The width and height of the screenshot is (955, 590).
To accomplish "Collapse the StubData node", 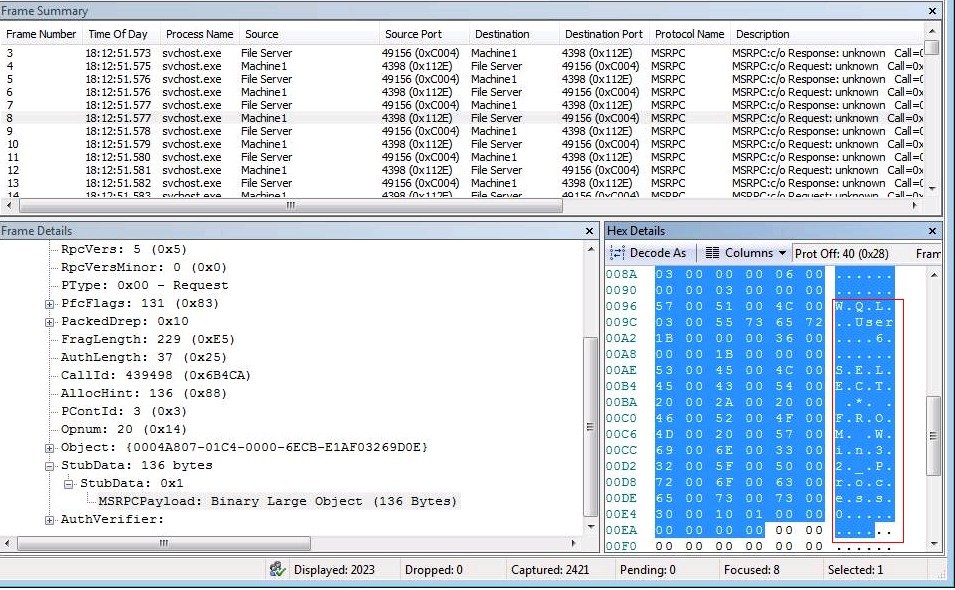I will 47,466.
